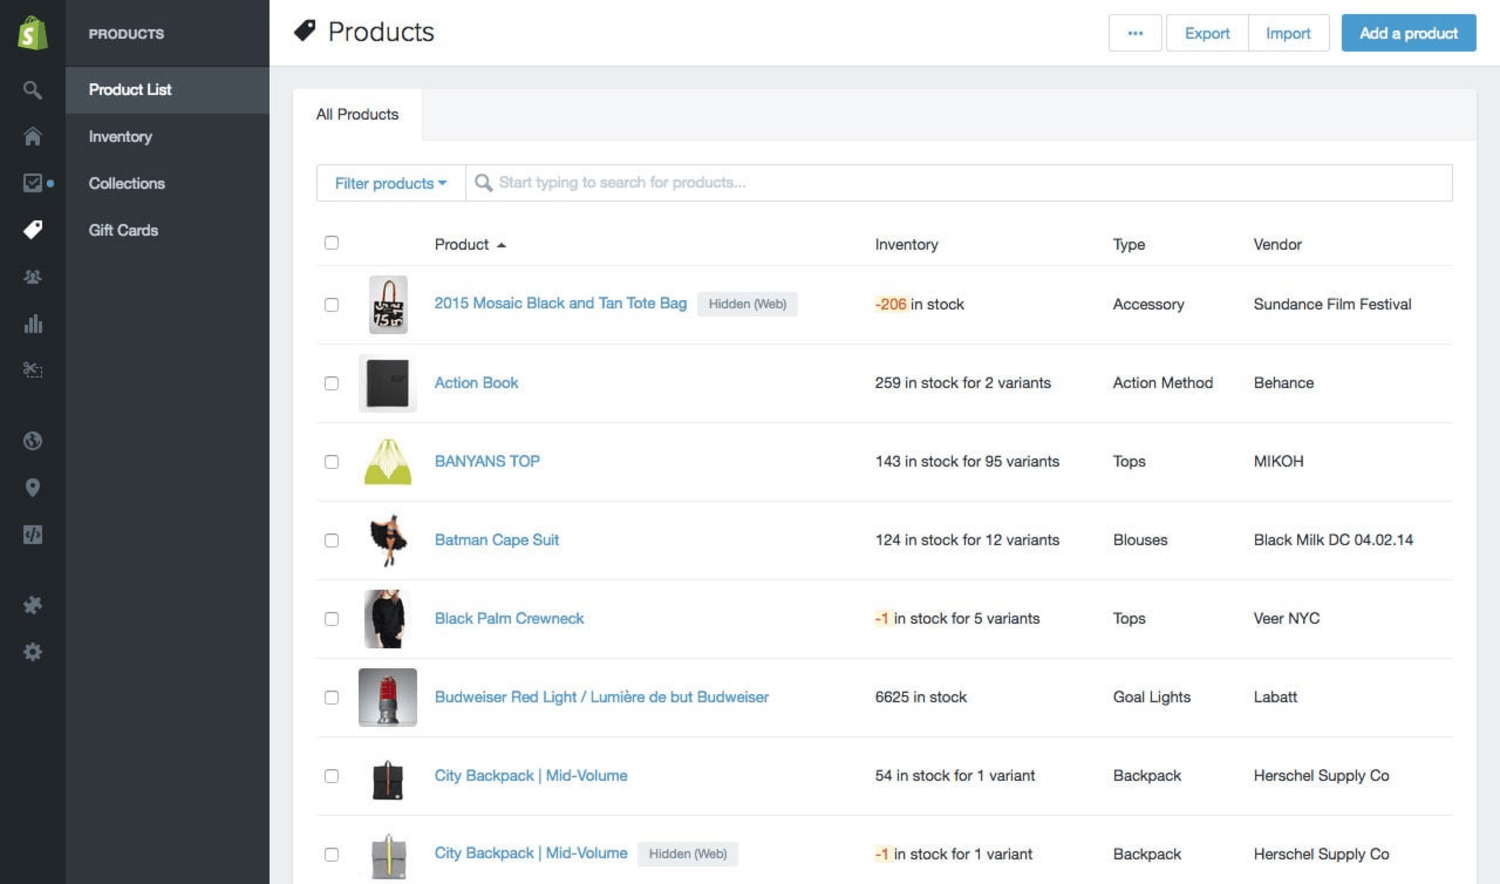Sort by the Product column header arrow
The height and width of the screenshot is (884, 1500).
[x=501, y=245]
